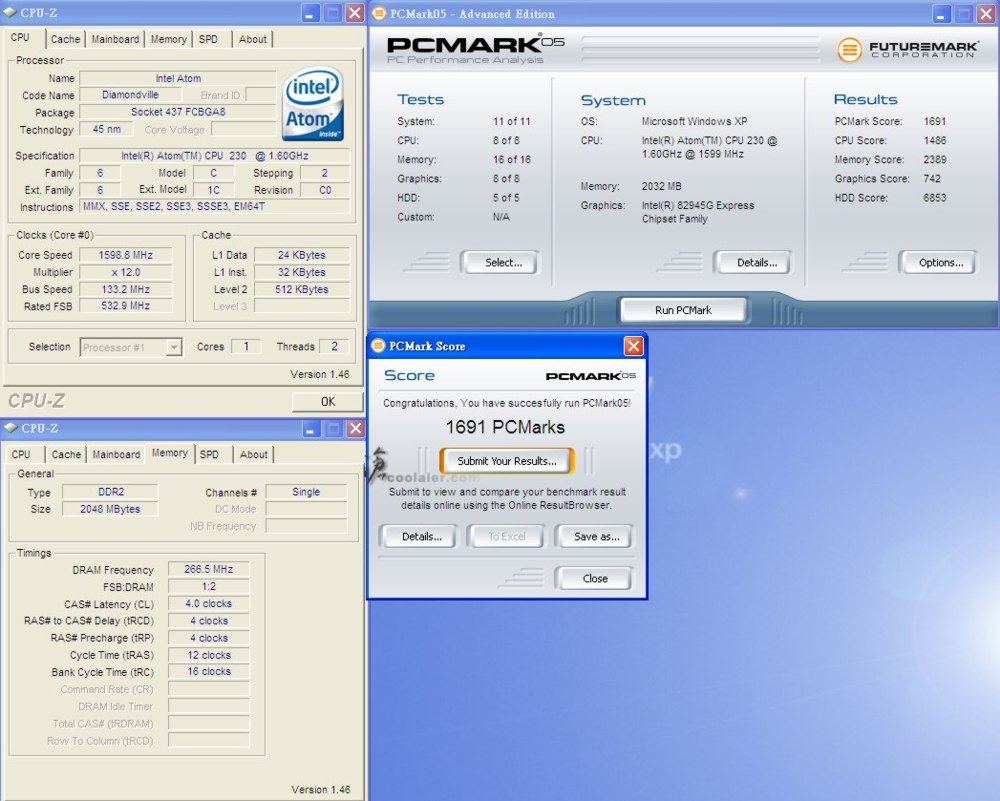The width and height of the screenshot is (1000, 801).
Task: Select CPU tab in lower CPU-Z window
Action: 21,454
